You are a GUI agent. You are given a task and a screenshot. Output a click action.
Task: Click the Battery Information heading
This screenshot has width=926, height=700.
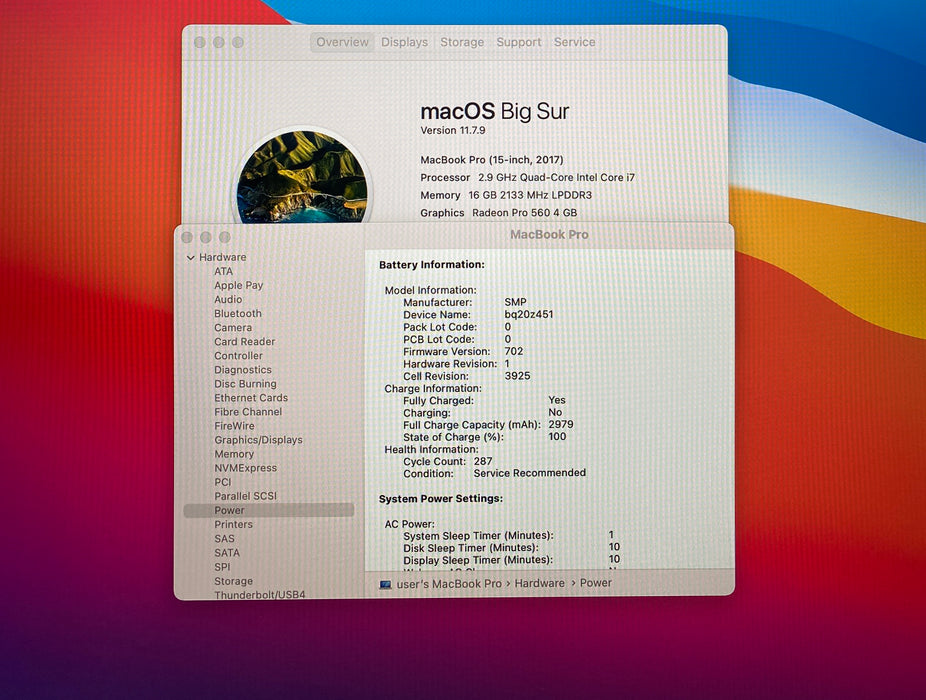pos(432,265)
